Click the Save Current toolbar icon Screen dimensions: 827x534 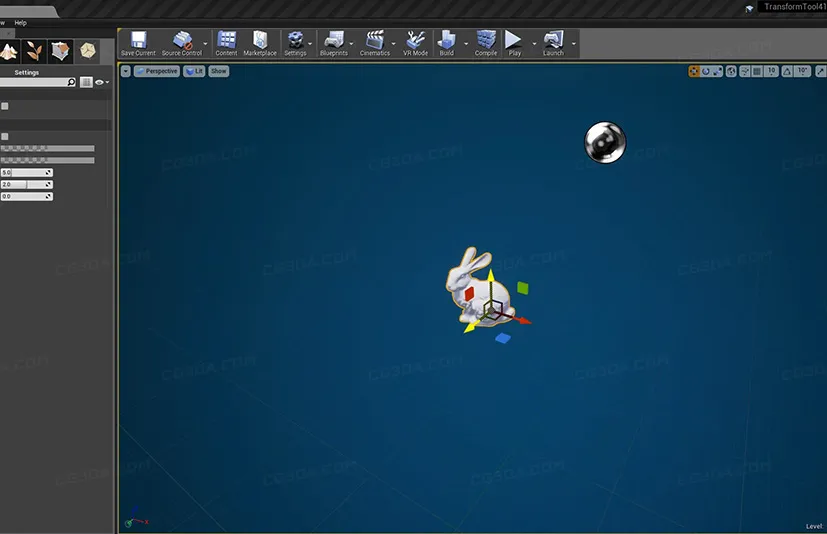click(x=138, y=43)
